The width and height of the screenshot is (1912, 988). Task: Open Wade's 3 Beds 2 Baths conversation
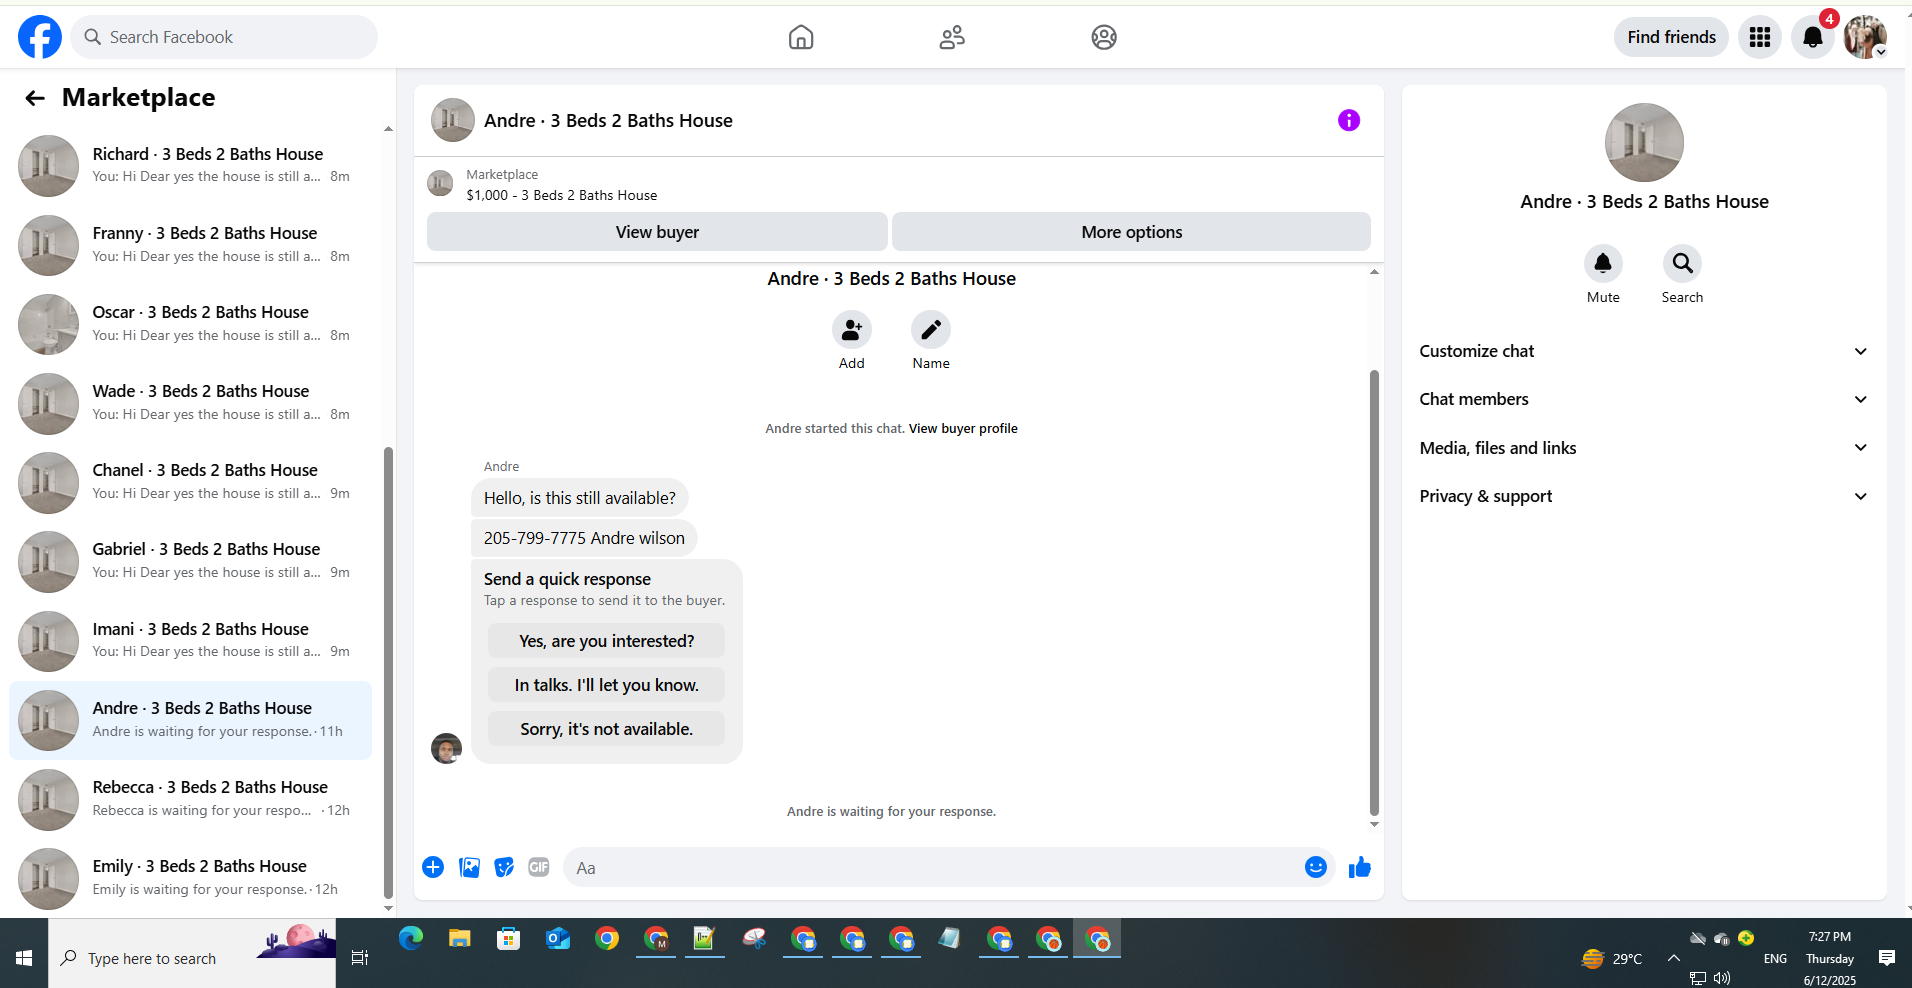[x=190, y=403]
